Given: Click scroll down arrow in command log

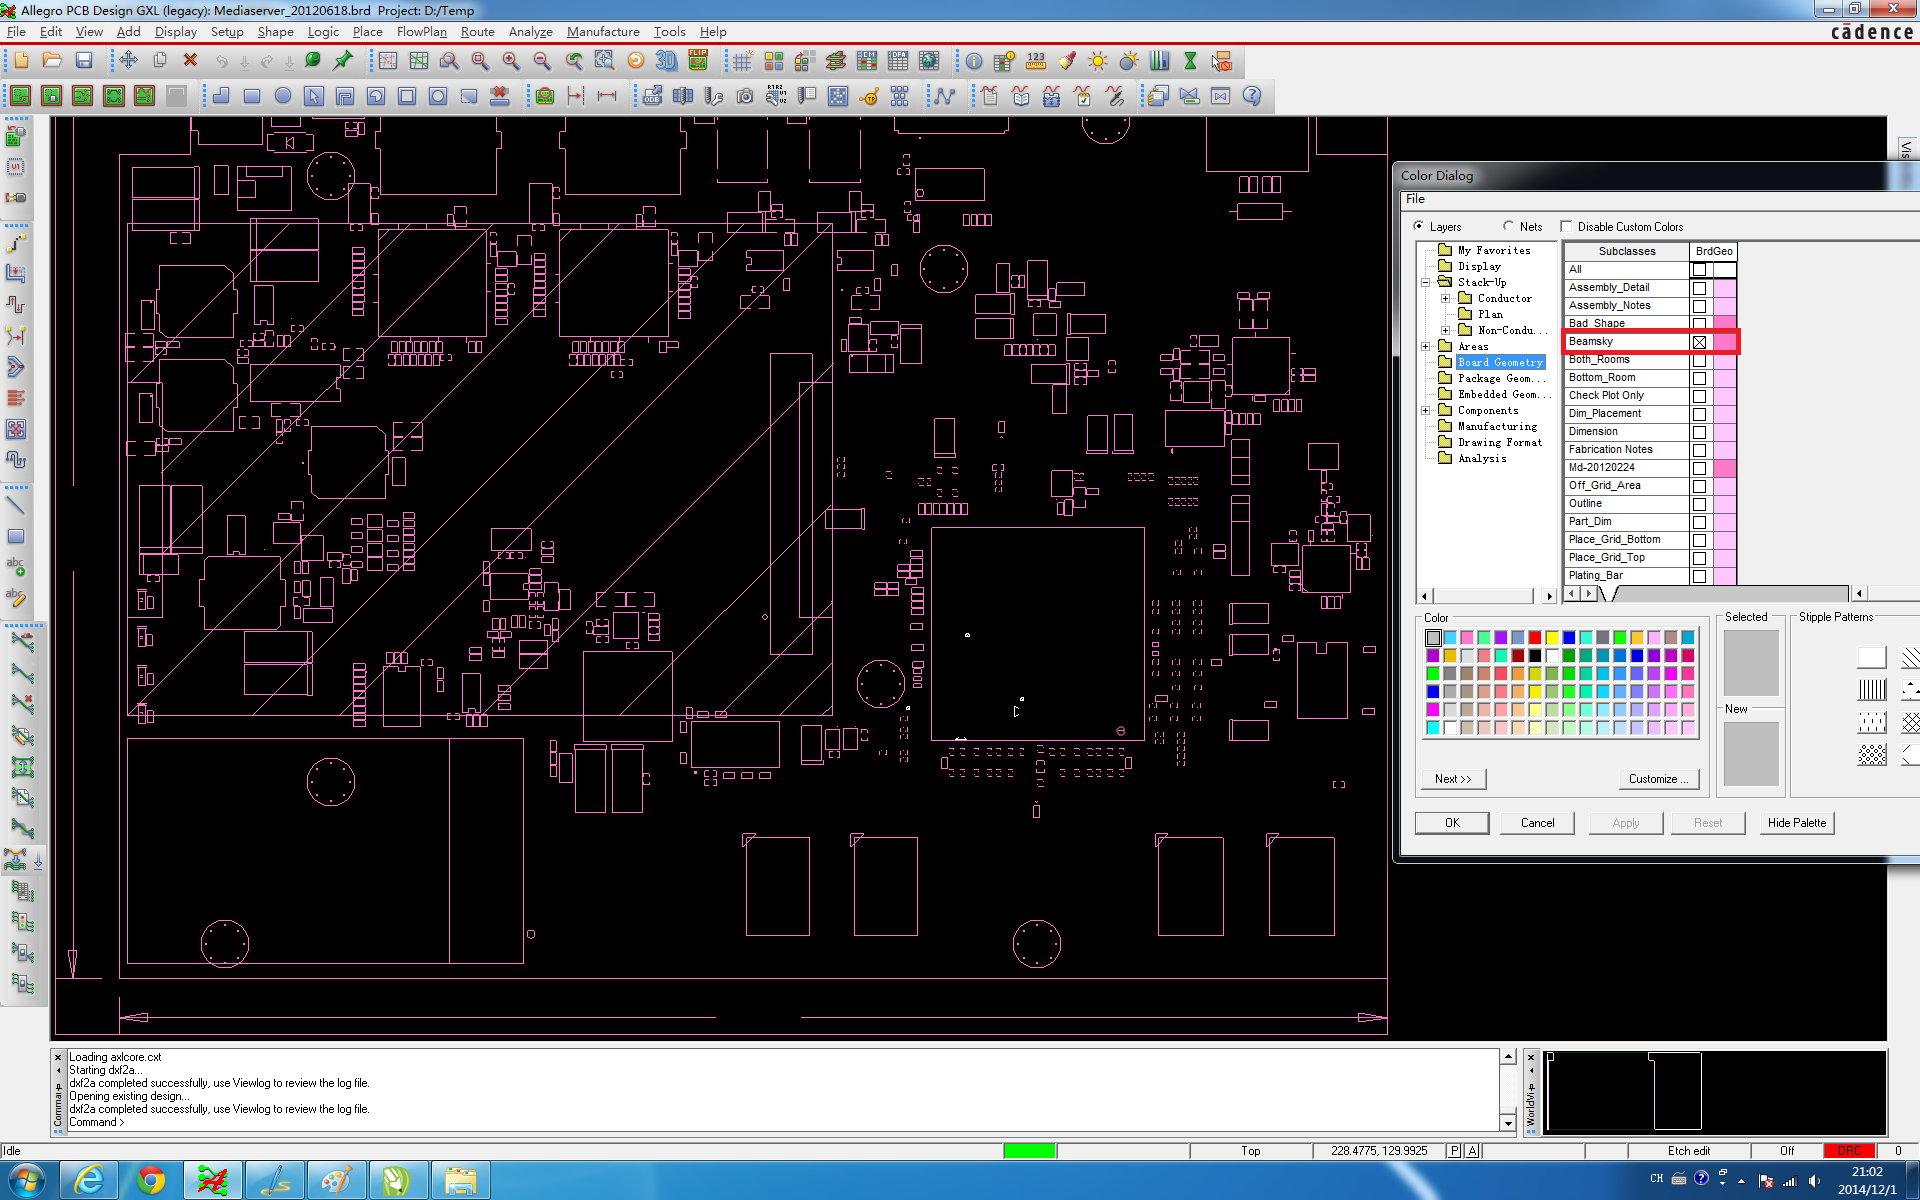Looking at the screenshot, I should tap(1508, 1123).
